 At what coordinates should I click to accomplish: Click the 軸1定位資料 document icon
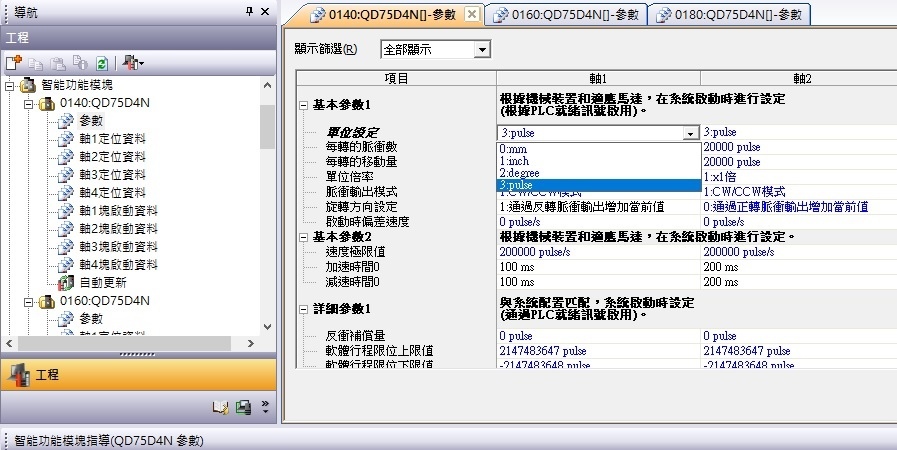66,139
